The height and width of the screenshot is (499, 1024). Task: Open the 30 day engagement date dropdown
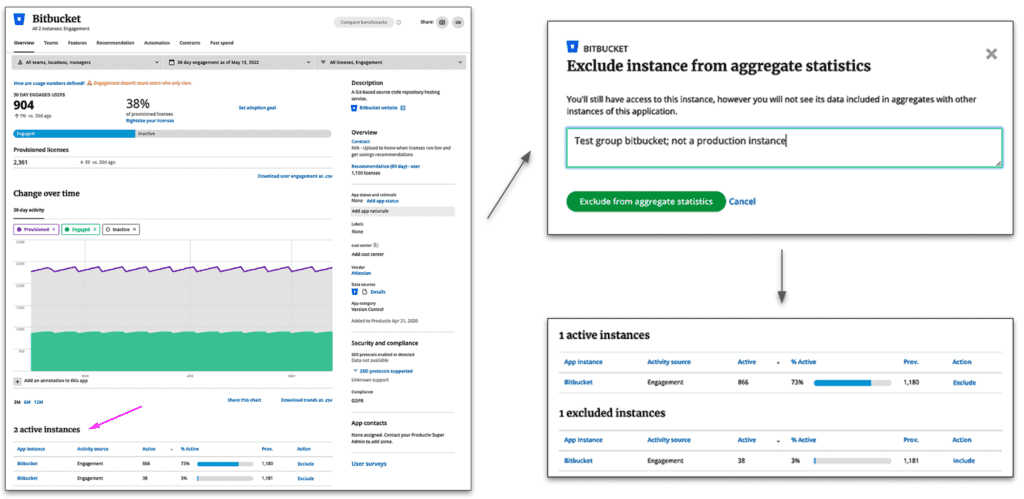(x=239, y=63)
